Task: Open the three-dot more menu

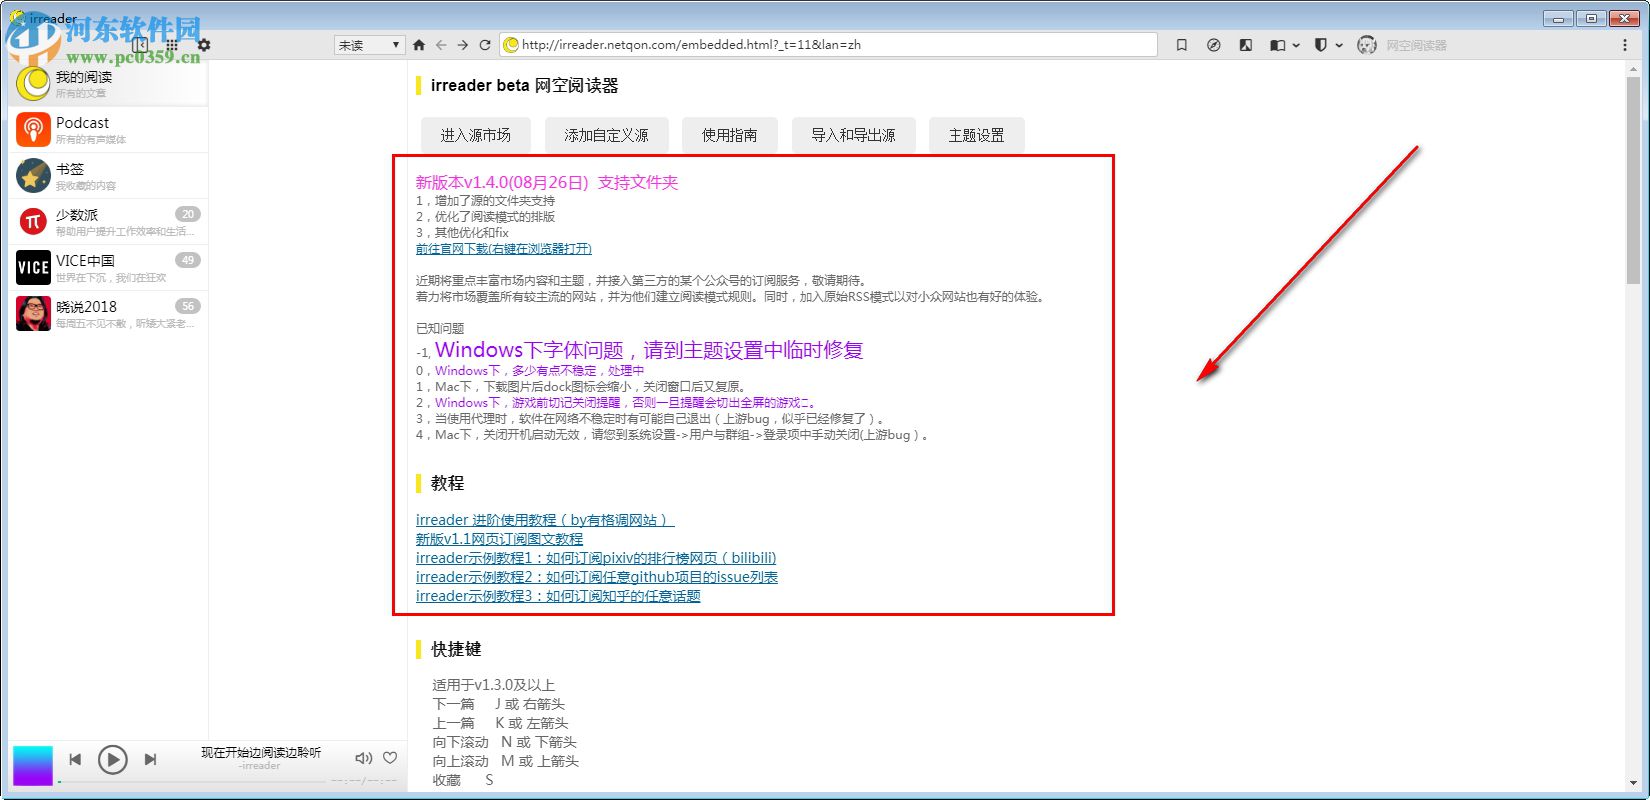Action: (1625, 45)
